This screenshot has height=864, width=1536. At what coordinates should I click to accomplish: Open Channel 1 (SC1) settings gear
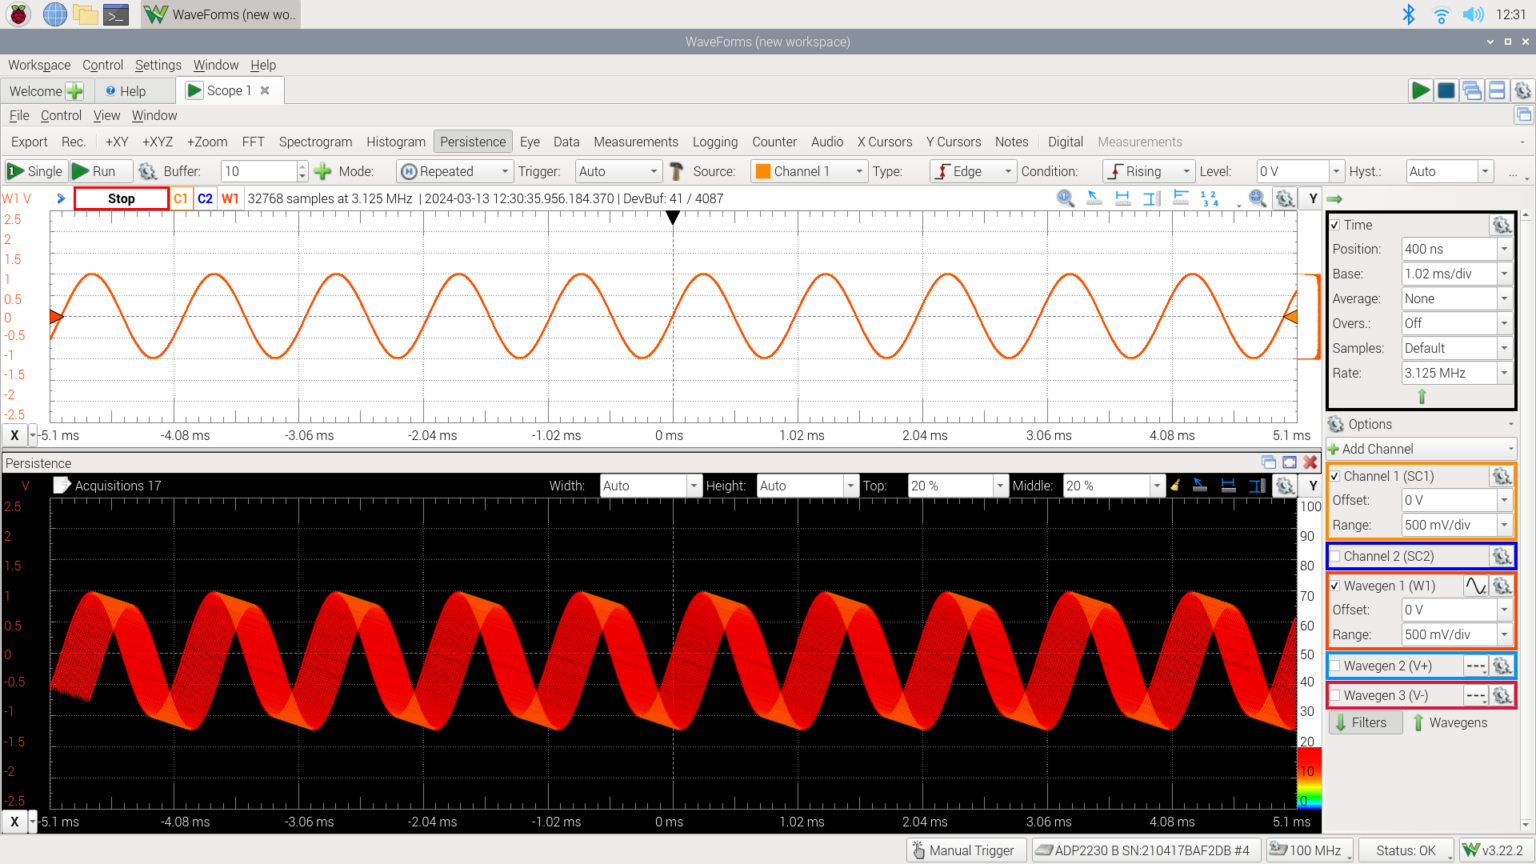(x=1502, y=476)
